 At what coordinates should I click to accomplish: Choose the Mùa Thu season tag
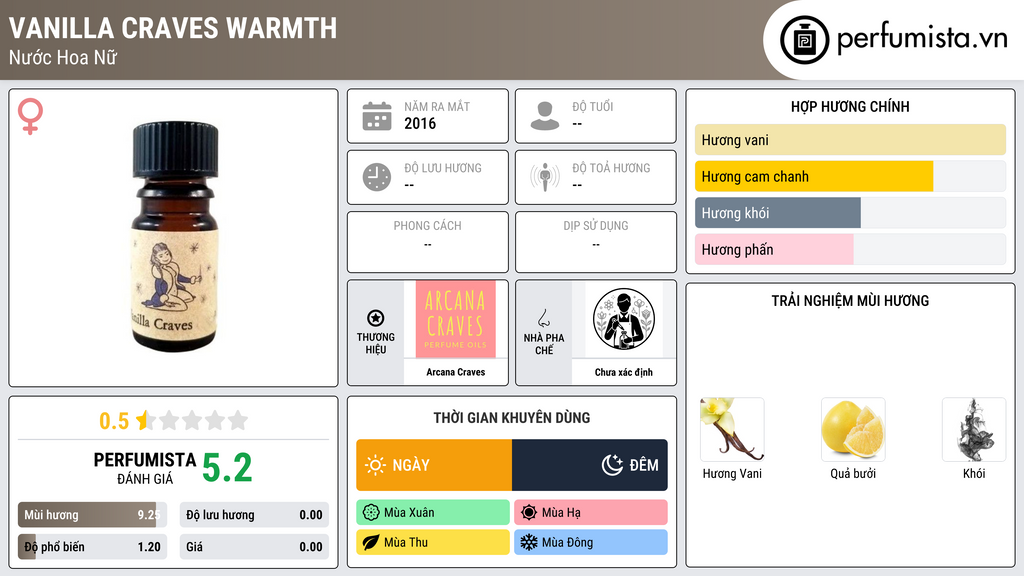(x=433, y=542)
